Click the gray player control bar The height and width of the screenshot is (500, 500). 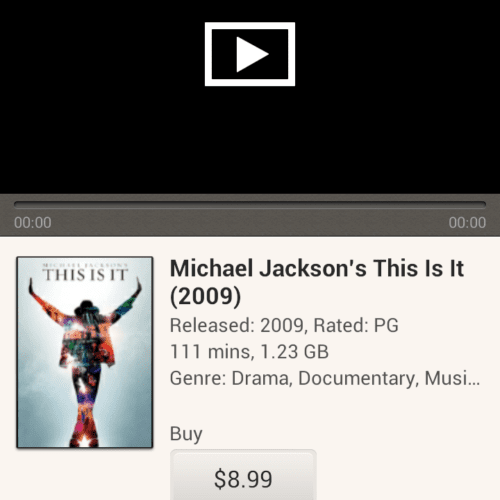pyautogui.click(x=250, y=215)
